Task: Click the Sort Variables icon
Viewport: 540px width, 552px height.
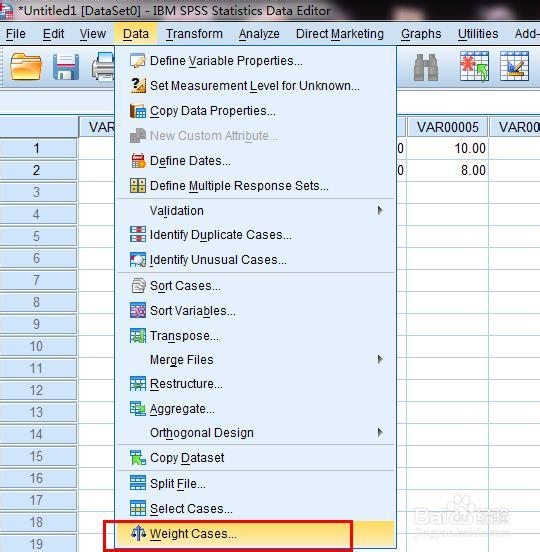Action: tap(138, 310)
